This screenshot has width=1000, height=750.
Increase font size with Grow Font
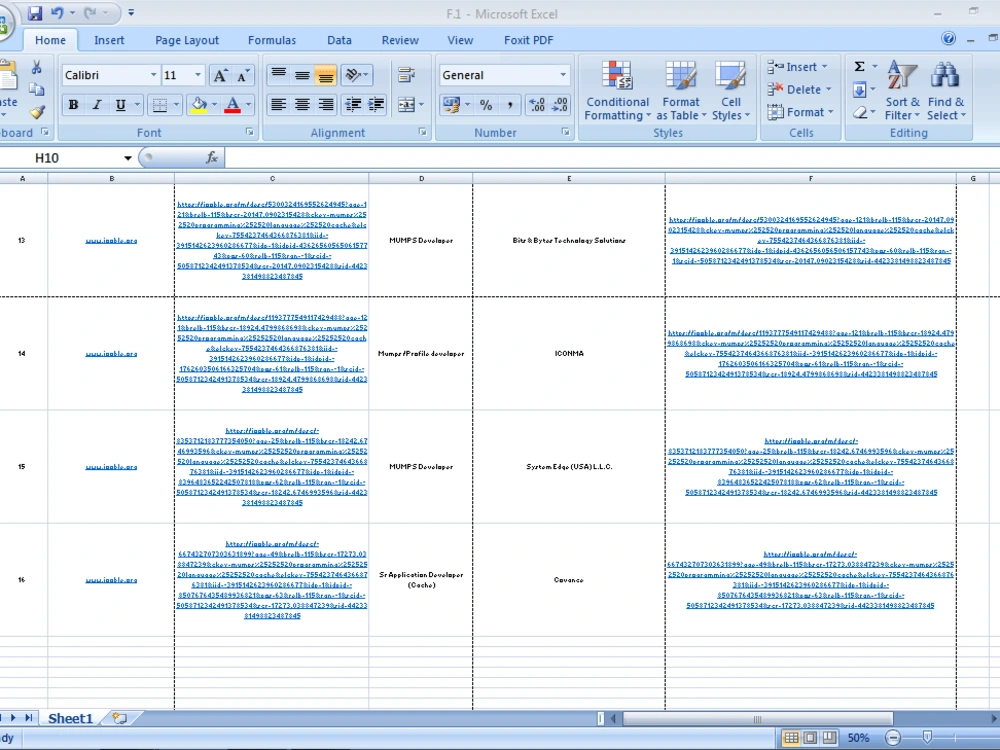pyautogui.click(x=220, y=75)
